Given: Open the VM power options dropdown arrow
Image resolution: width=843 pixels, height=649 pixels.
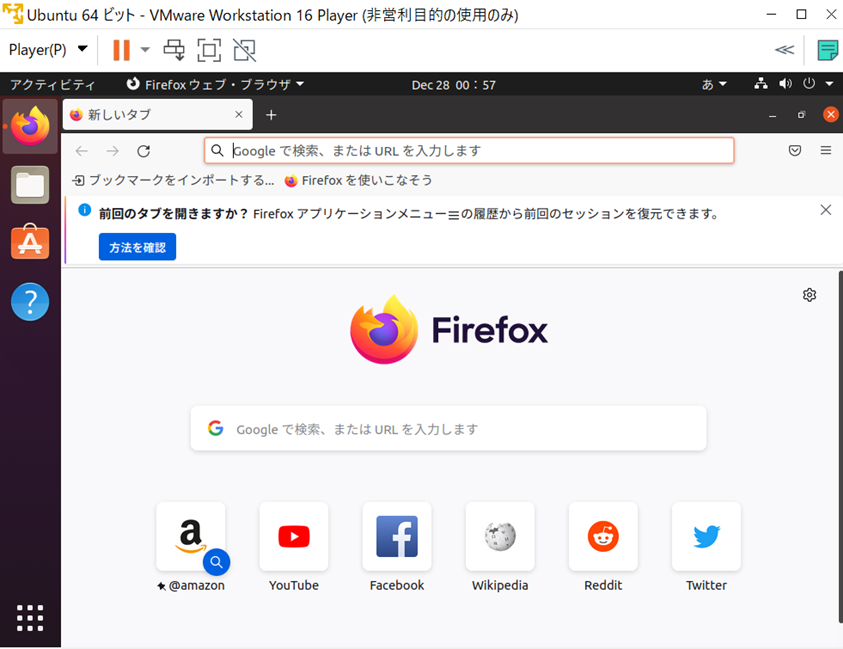Looking at the screenshot, I should 145,50.
